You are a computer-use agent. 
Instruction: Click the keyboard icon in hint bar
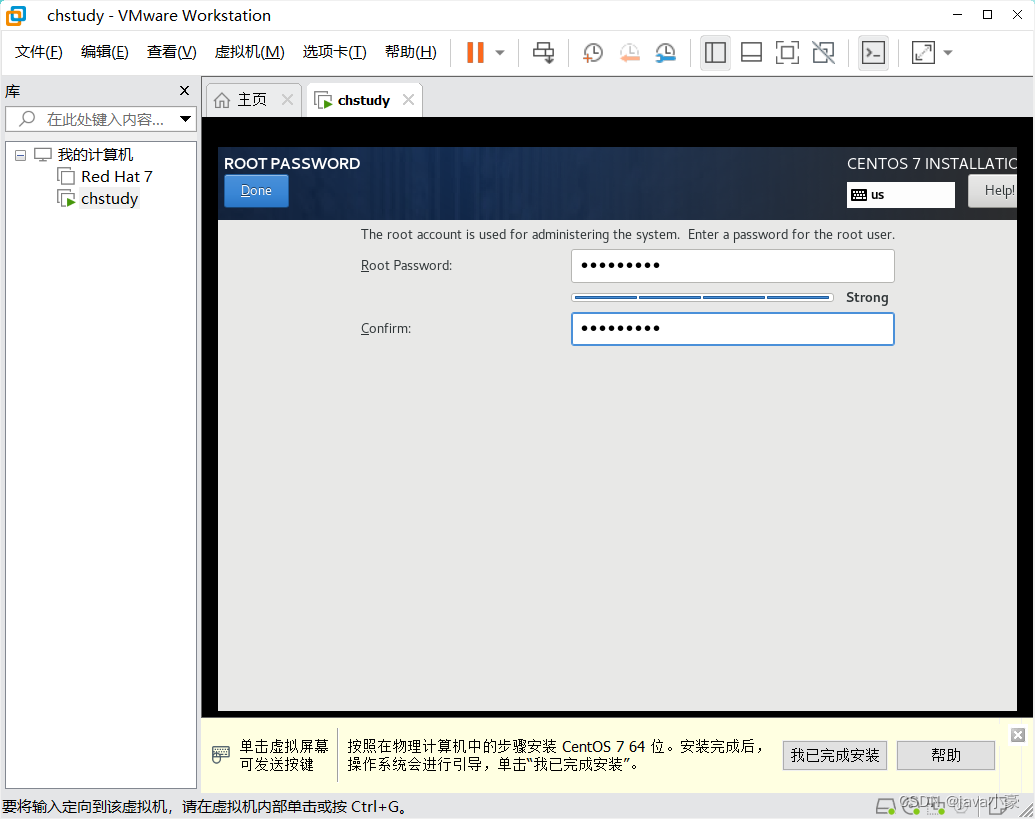pos(220,754)
